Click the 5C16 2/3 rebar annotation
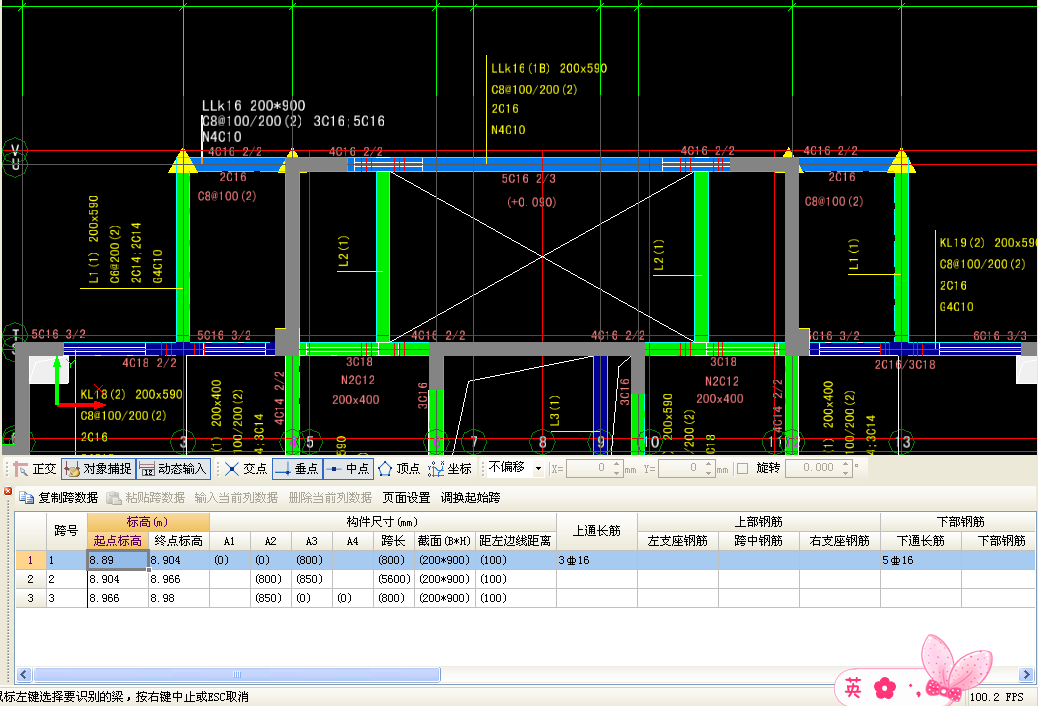This screenshot has height=706, width=1038. pyautogui.click(x=528, y=179)
